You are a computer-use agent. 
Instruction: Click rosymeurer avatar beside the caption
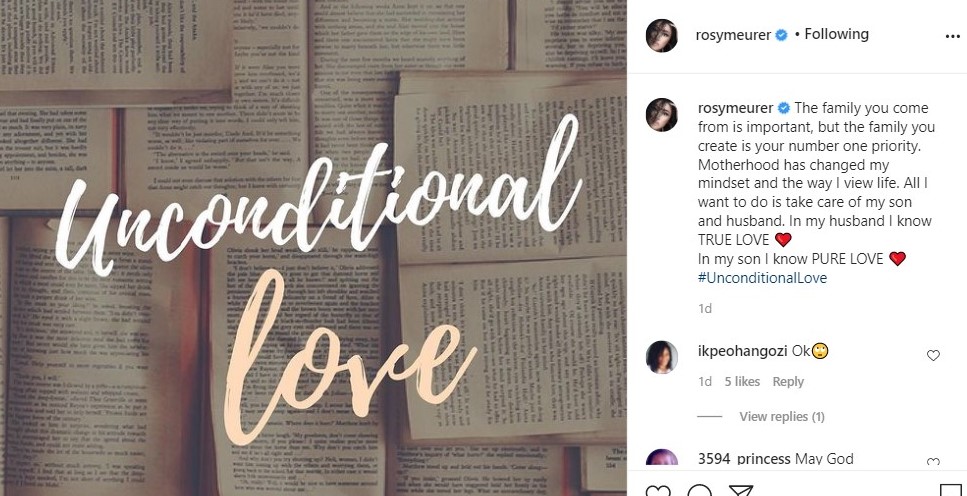click(x=662, y=115)
